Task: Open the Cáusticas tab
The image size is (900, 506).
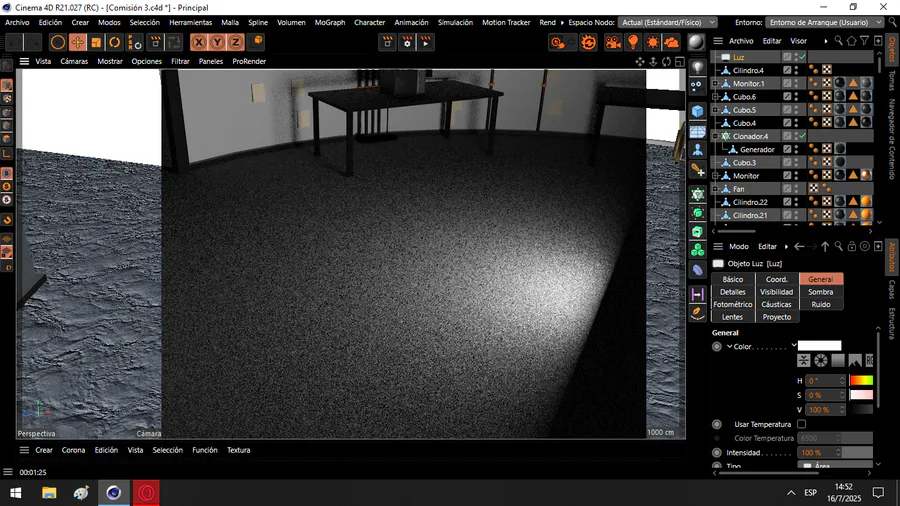Action: point(776,305)
